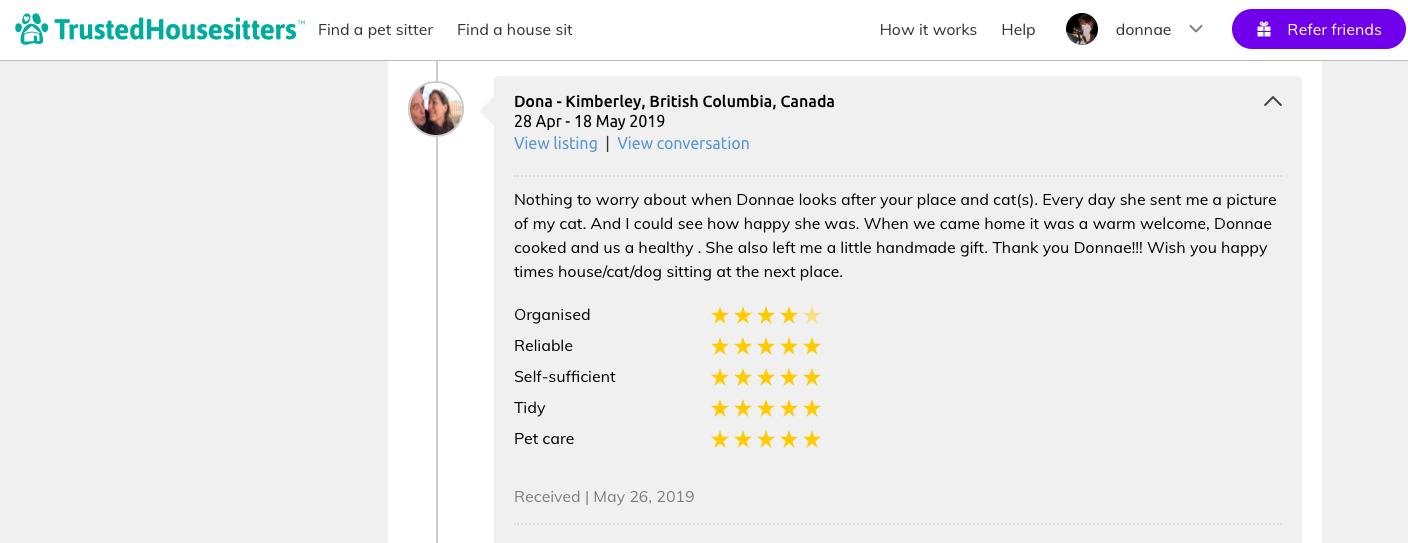Click donnae's profile avatar in header
1408x543 pixels.
[x=1082, y=29]
